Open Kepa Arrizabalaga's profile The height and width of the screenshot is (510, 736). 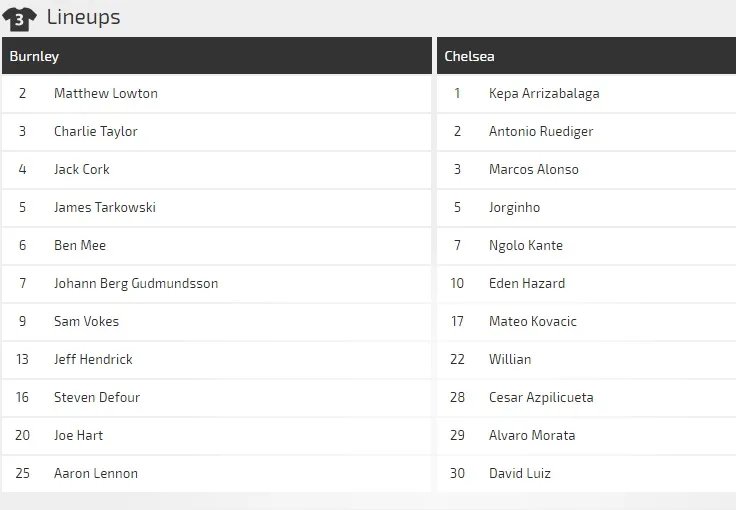(544, 94)
